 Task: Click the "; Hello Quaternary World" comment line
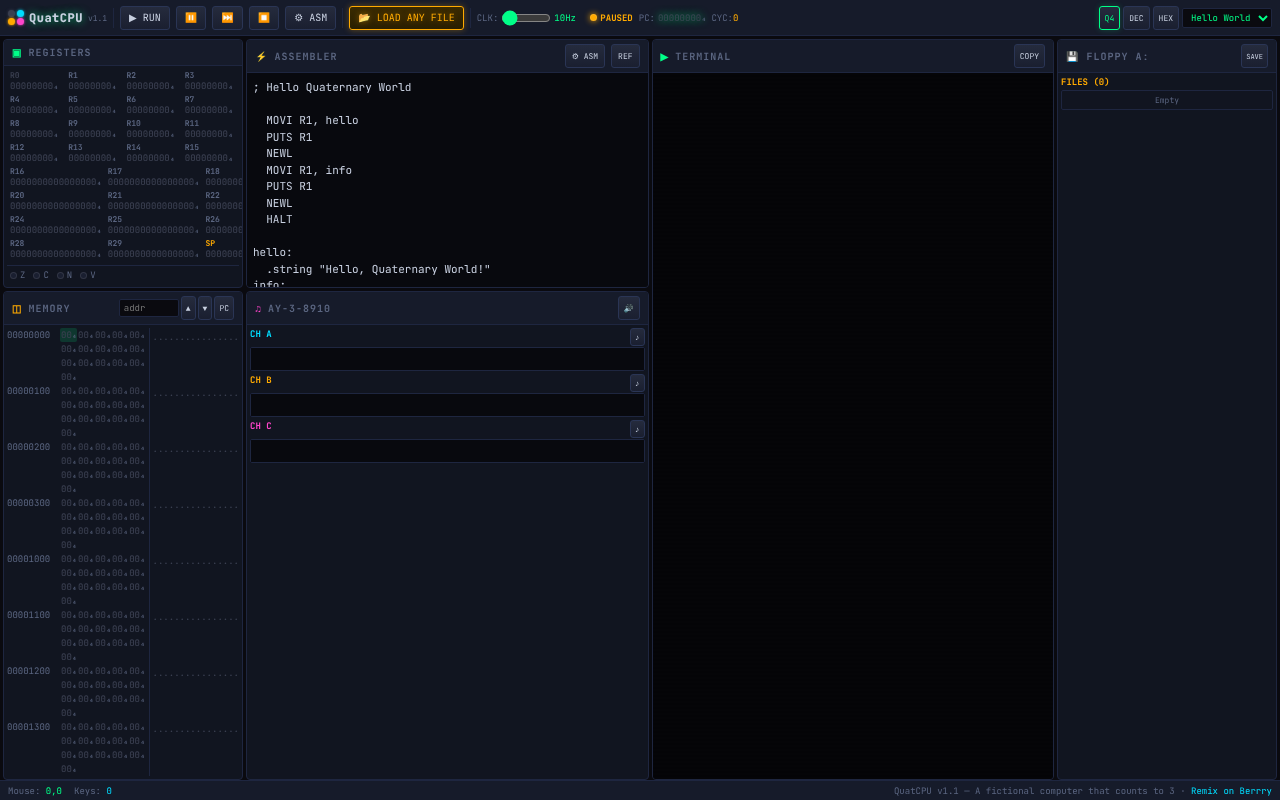(332, 88)
